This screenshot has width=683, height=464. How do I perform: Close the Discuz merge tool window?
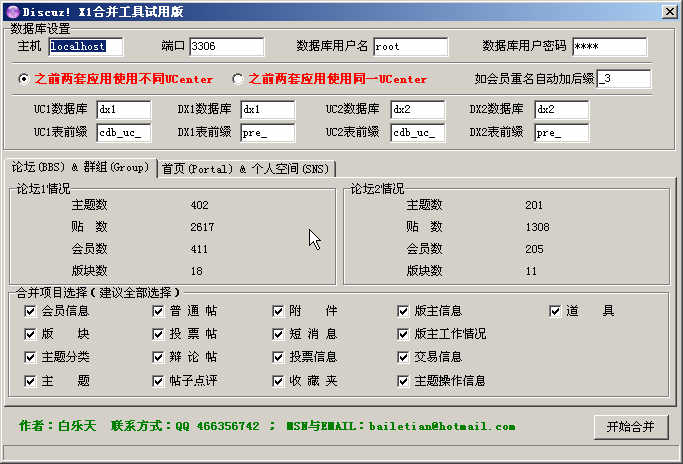coord(669,12)
